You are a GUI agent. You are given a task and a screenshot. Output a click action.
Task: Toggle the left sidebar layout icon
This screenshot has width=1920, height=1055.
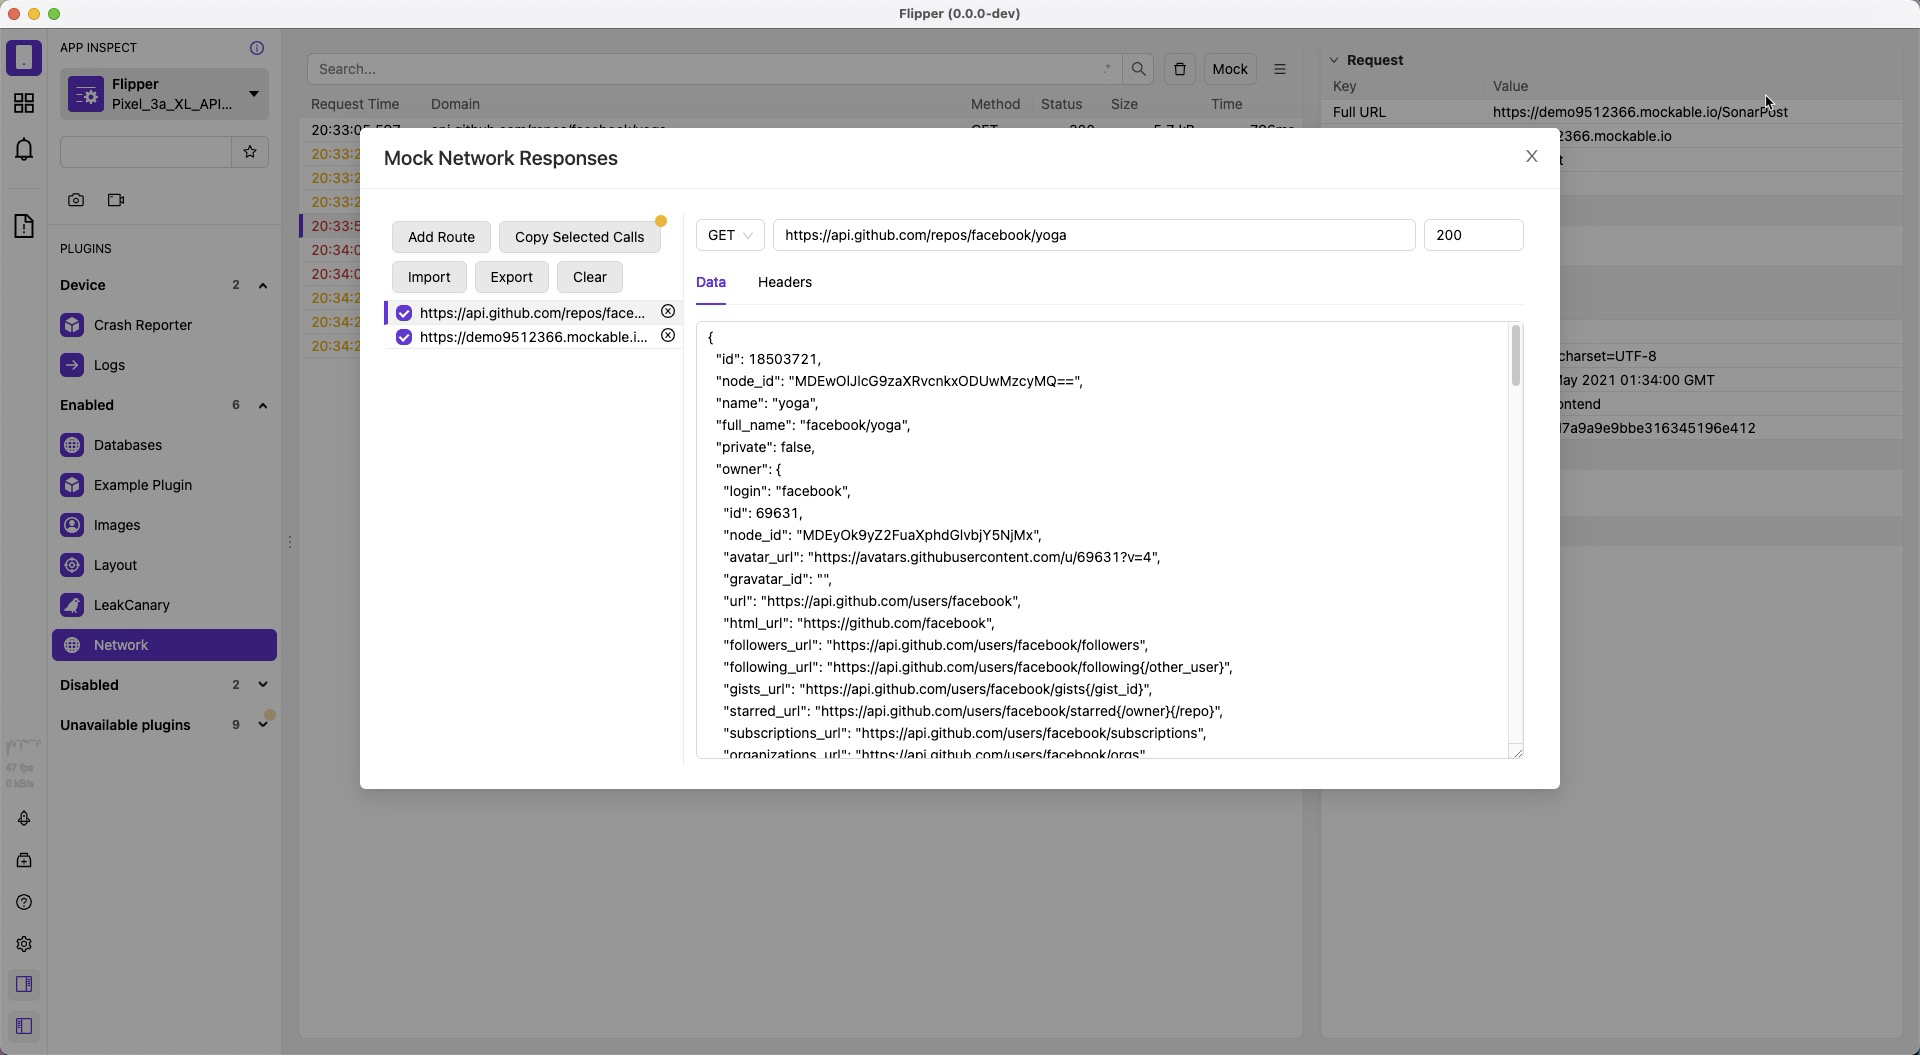24,1026
